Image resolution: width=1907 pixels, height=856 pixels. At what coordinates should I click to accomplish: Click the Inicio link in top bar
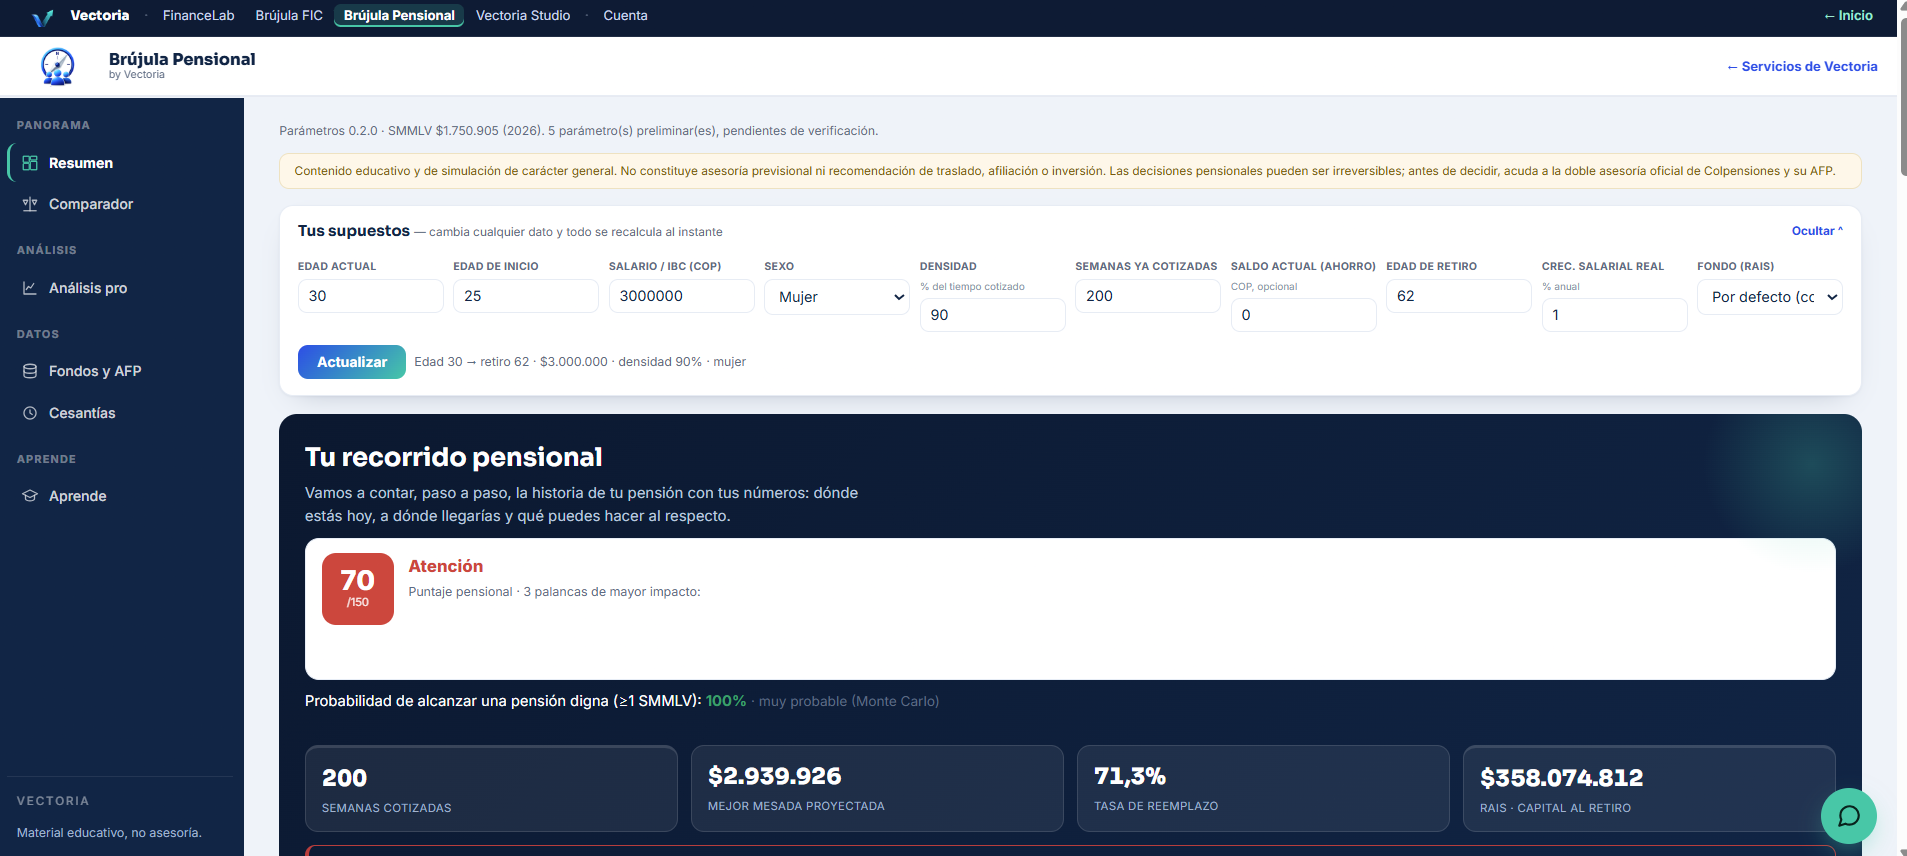pyautogui.click(x=1848, y=15)
